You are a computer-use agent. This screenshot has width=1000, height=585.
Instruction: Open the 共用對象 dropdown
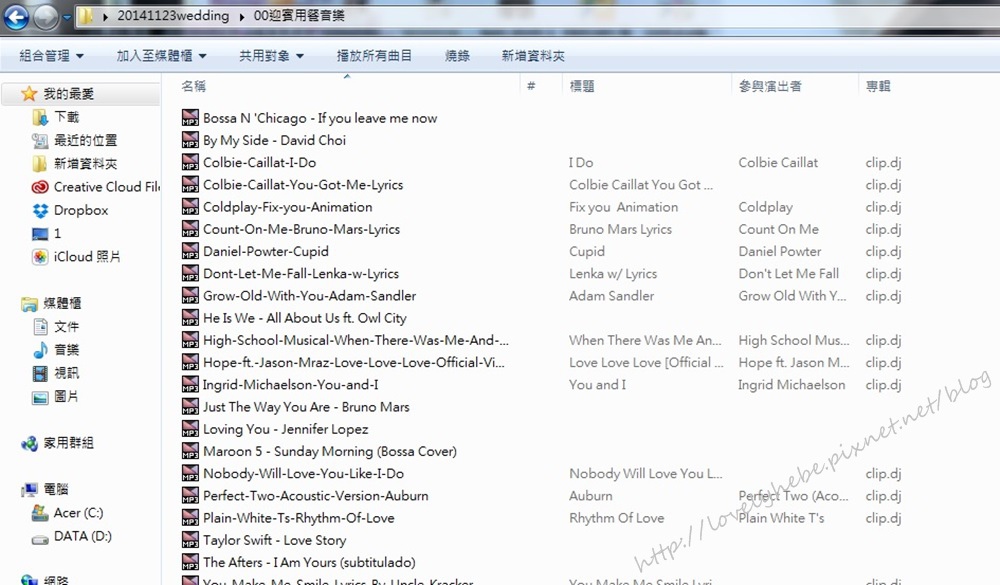(271, 56)
